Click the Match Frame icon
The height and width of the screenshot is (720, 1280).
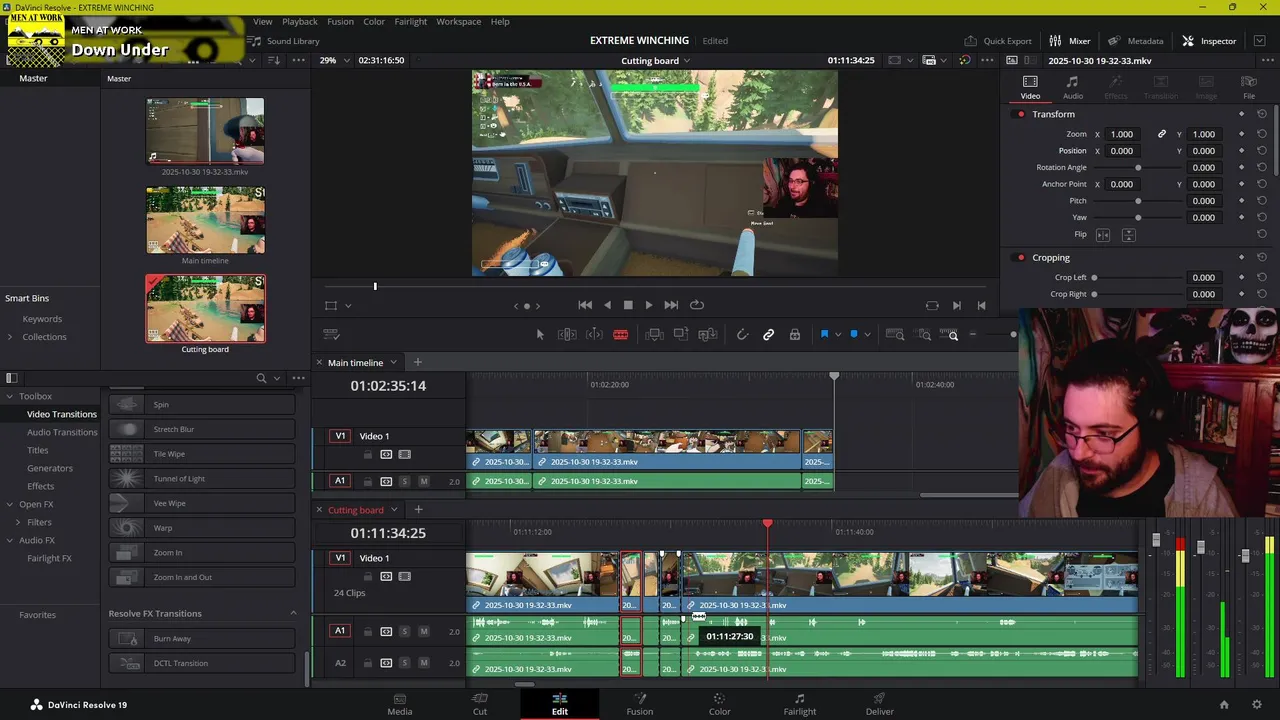coord(932,305)
